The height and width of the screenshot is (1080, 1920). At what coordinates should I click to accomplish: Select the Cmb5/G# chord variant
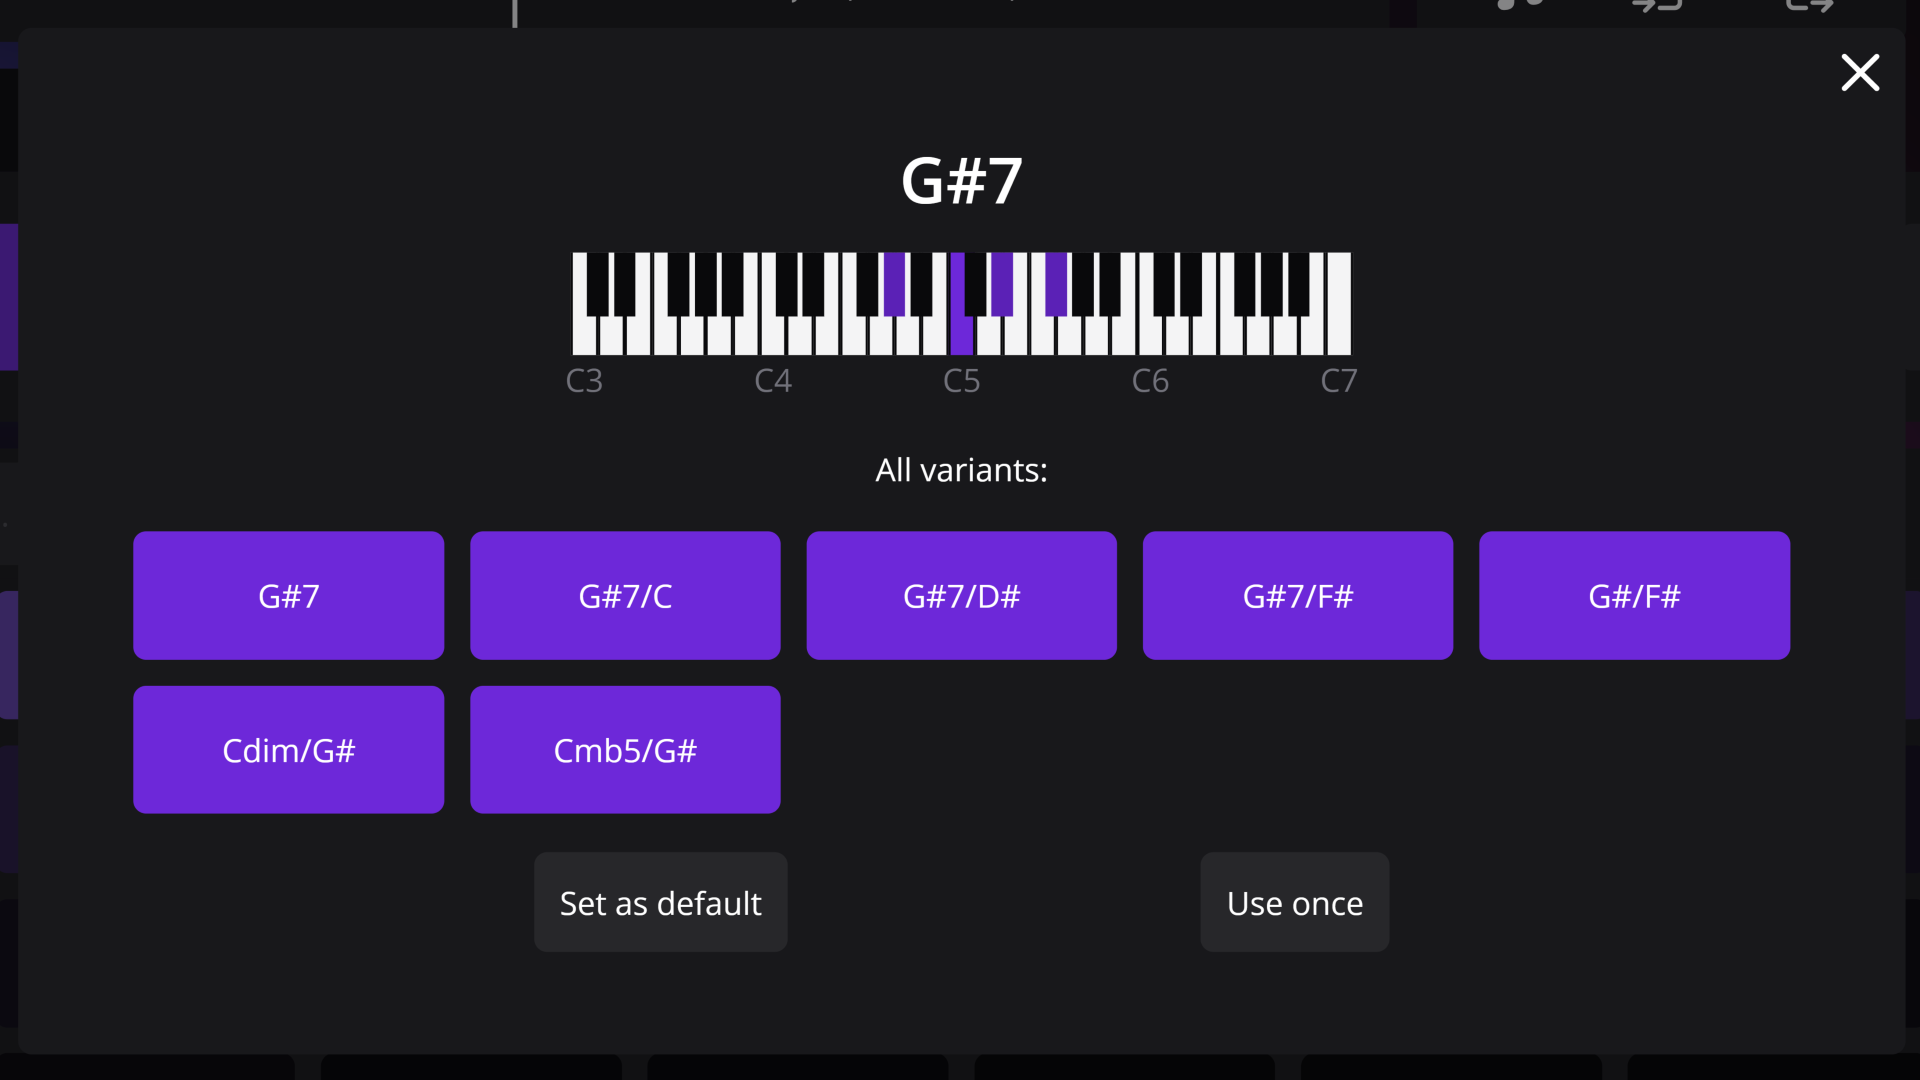[625, 749]
